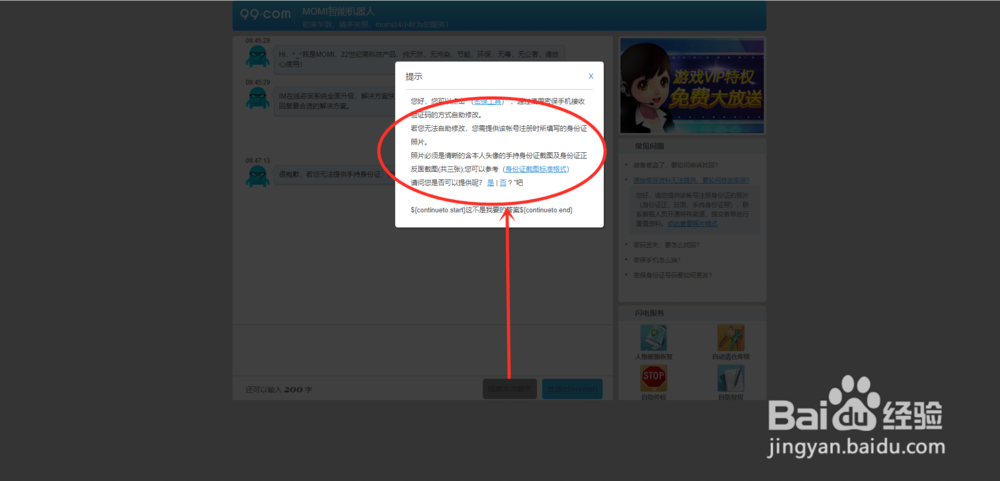Viewport: 1000px width, 481px height.
Task: Open the 游戏VIP特权 免费大放送 banner
Action: (x=692, y=86)
